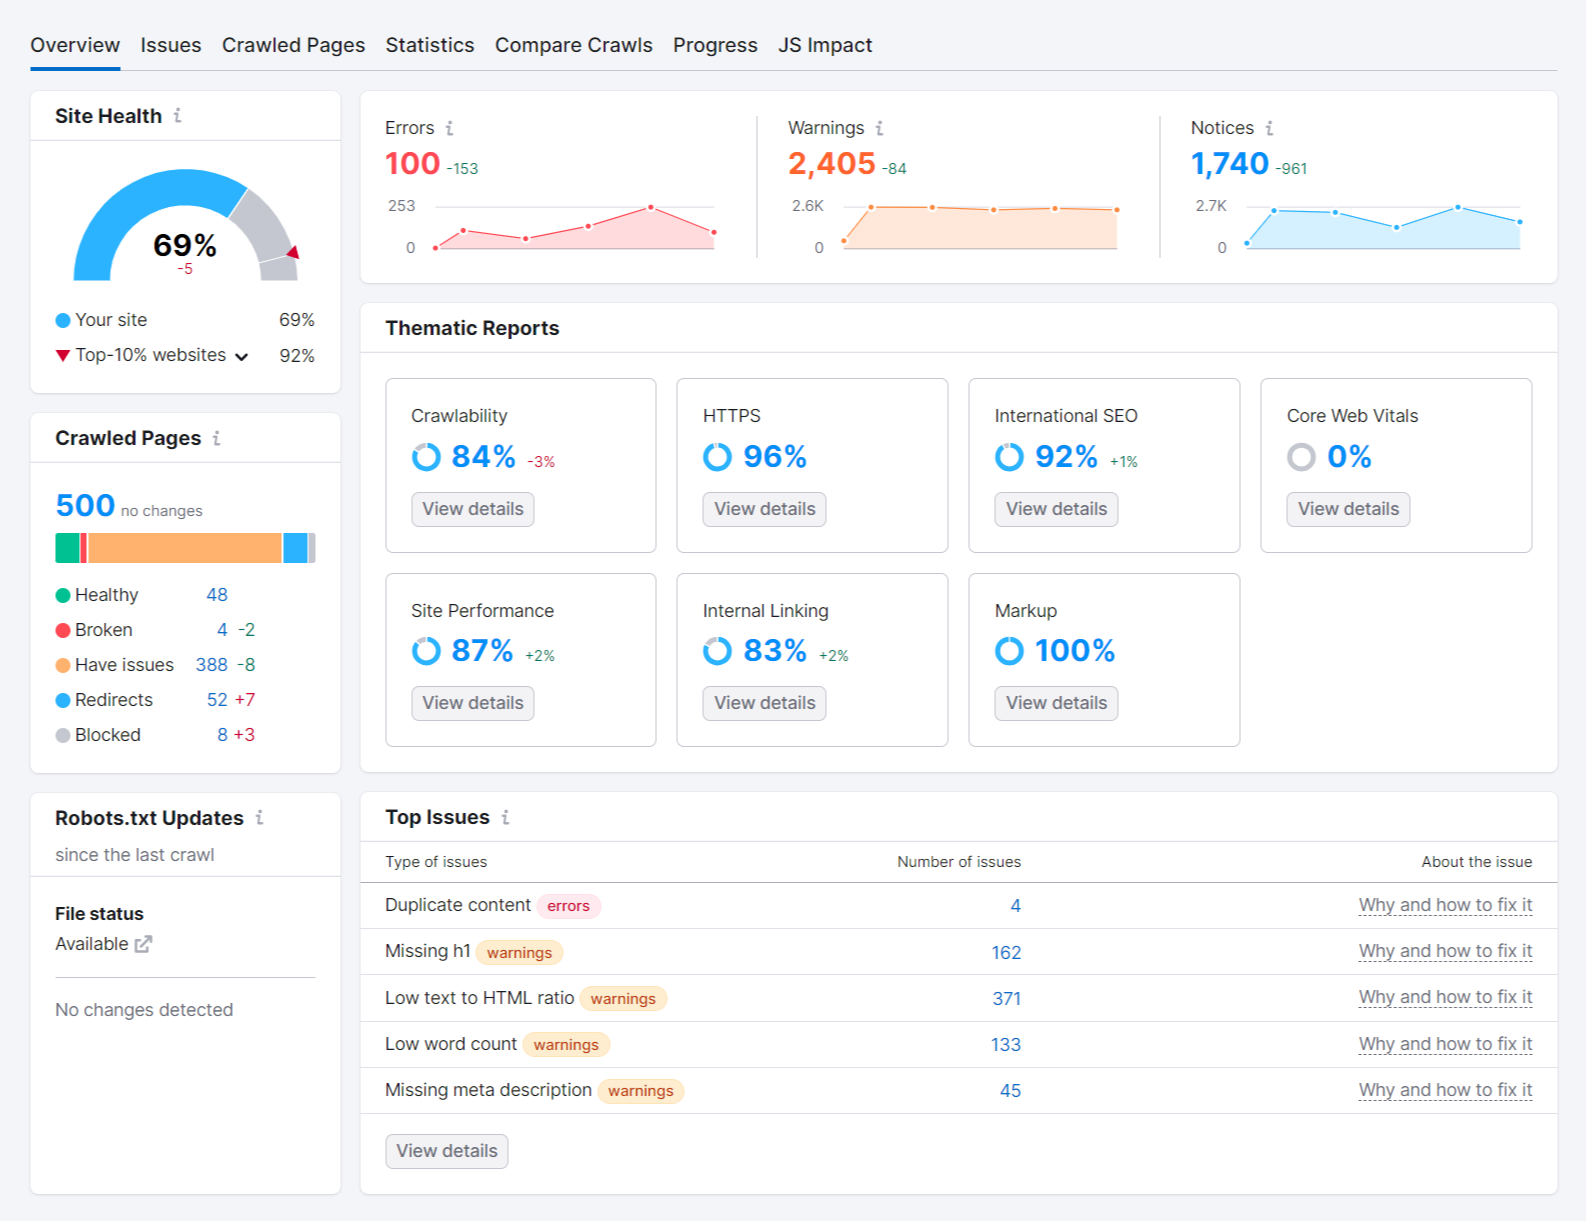The width and height of the screenshot is (1586, 1221).
Task: Click the info icon beside Top Issues
Action: [505, 817]
